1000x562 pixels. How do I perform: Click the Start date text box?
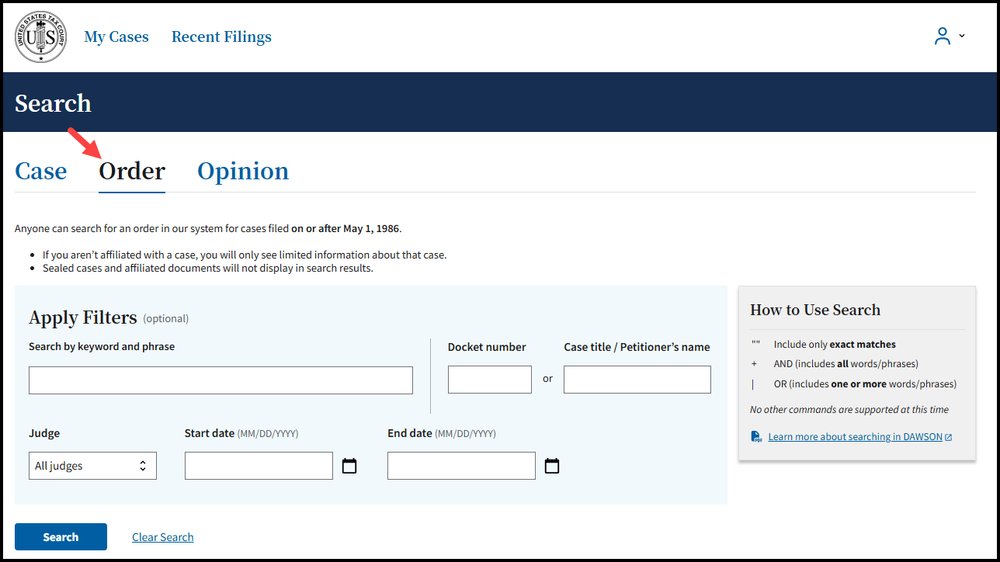pyautogui.click(x=258, y=466)
